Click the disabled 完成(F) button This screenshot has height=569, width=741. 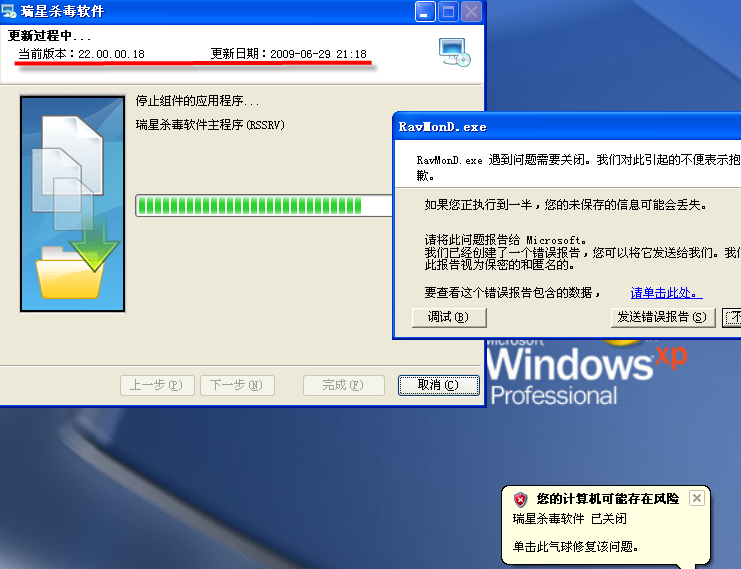pyautogui.click(x=344, y=385)
